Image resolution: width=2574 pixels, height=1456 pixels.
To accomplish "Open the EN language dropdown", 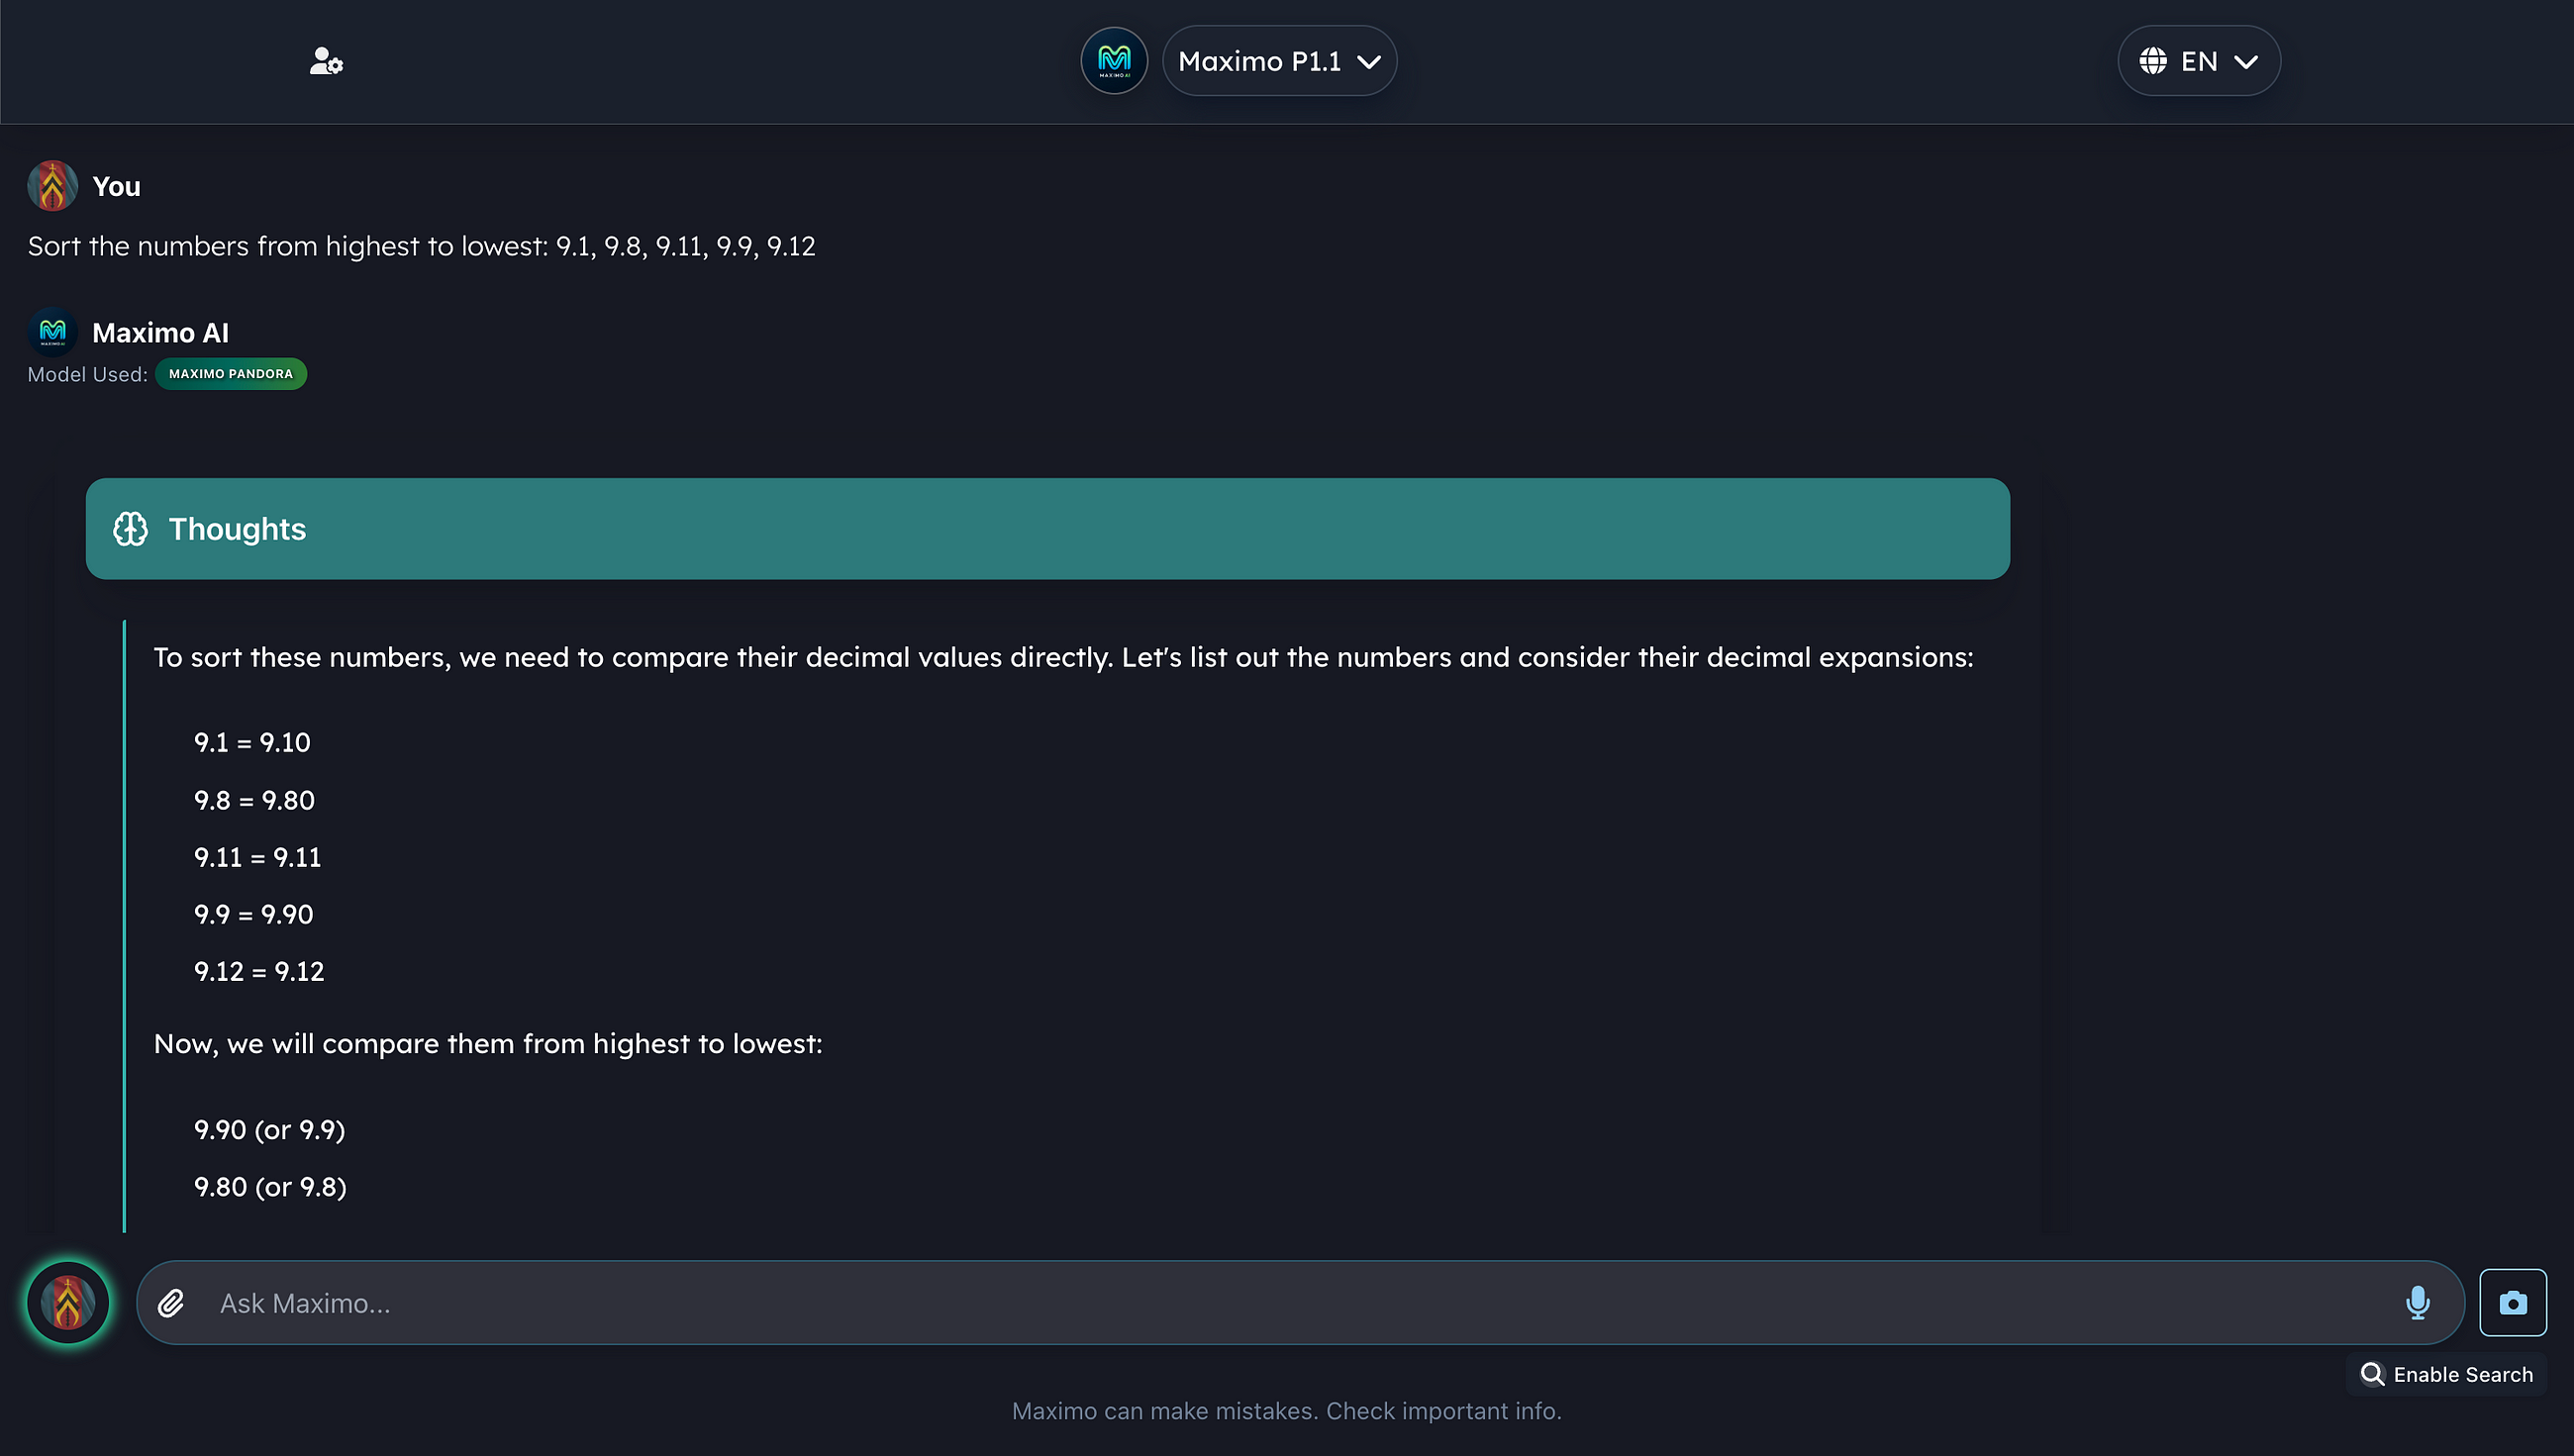I will (2199, 61).
